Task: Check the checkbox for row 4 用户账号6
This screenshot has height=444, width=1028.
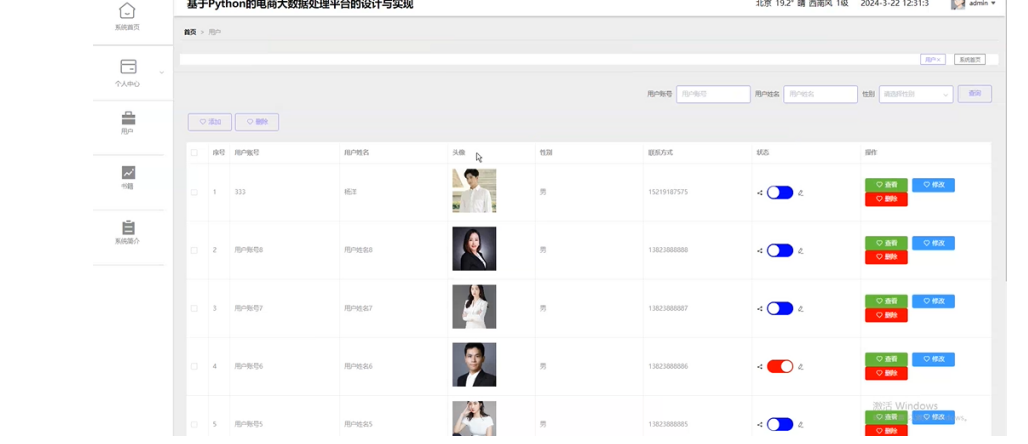Action: (194, 367)
